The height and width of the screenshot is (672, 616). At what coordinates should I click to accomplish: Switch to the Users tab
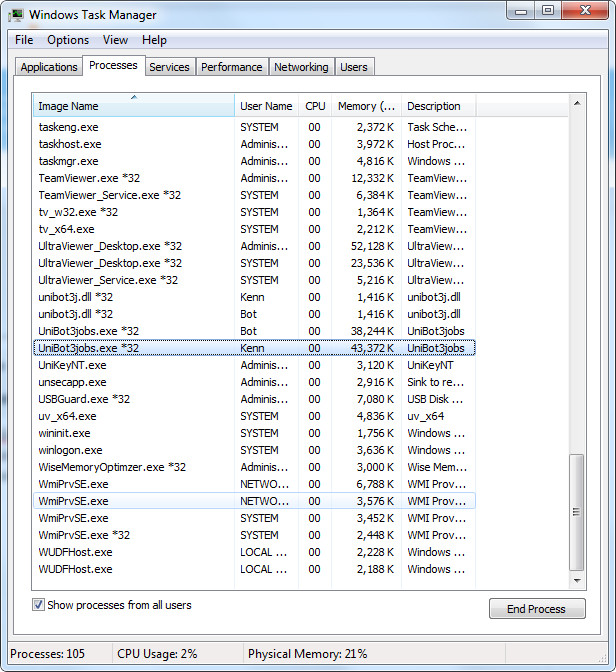(354, 67)
